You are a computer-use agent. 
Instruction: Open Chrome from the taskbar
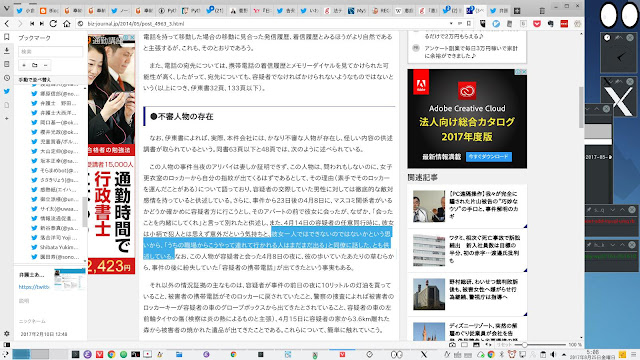[x=111, y=354]
